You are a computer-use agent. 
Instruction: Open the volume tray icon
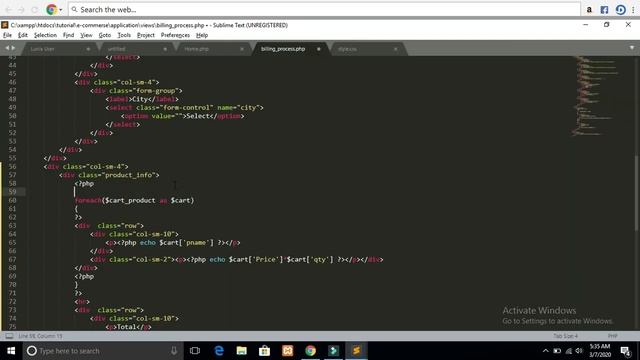pyautogui.click(x=579, y=351)
